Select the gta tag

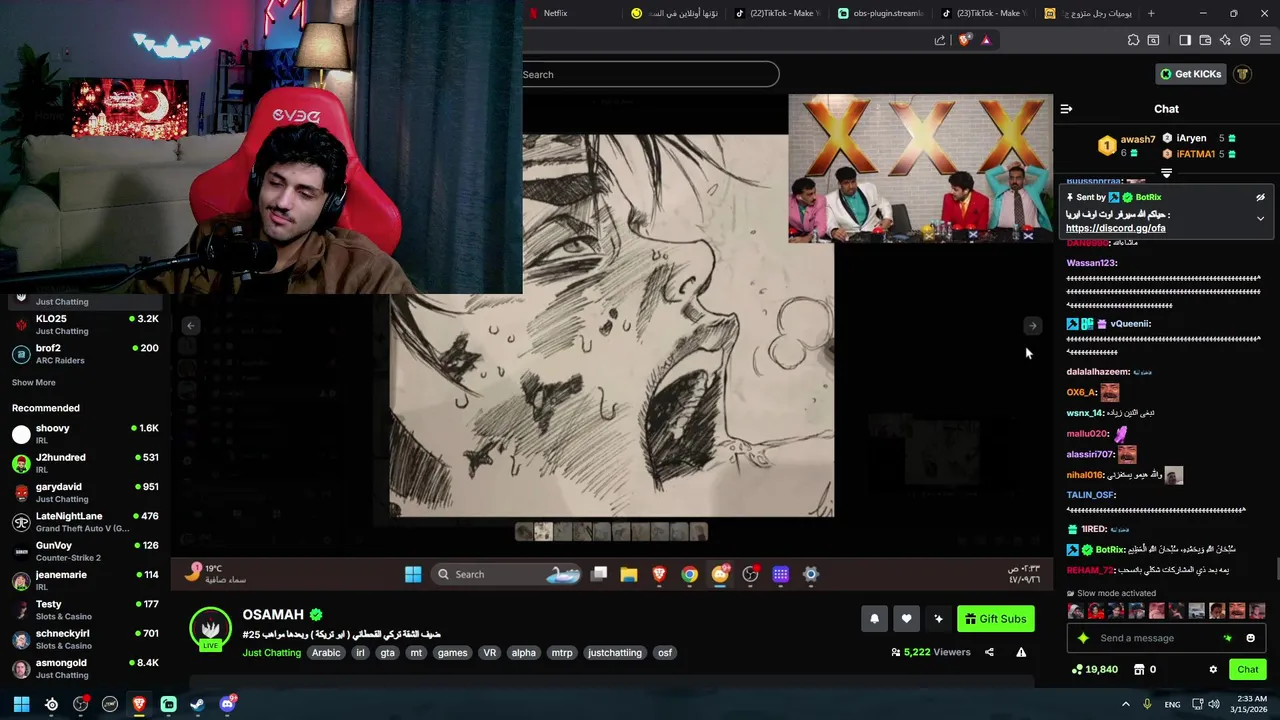[387, 653]
